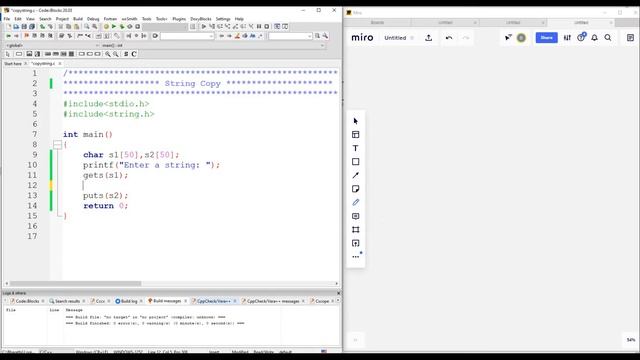Open the Miro upload tool
This screenshot has width=640, height=360.
pyautogui.click(x=356, y=243)
